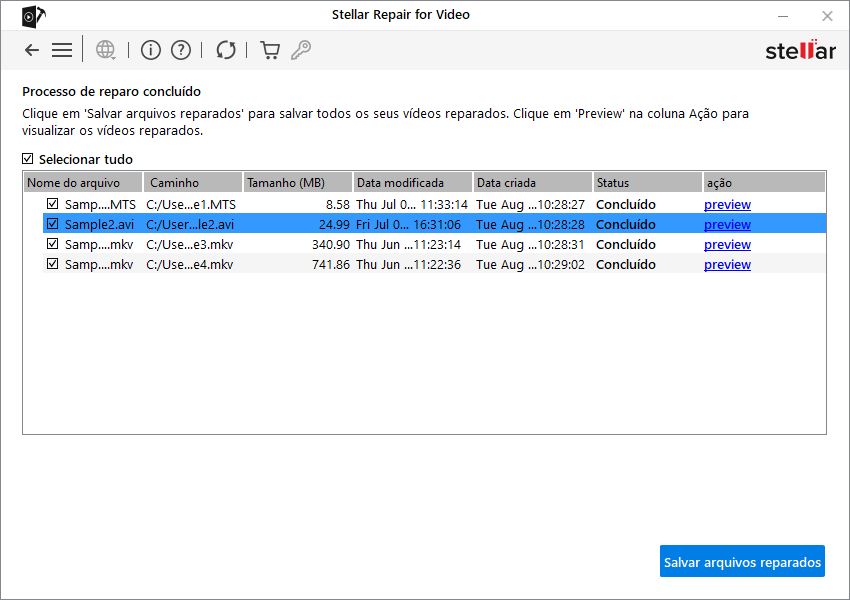Open the help question mark icon
The width and height of the screenshot is (850, 600).
(181, 50)
